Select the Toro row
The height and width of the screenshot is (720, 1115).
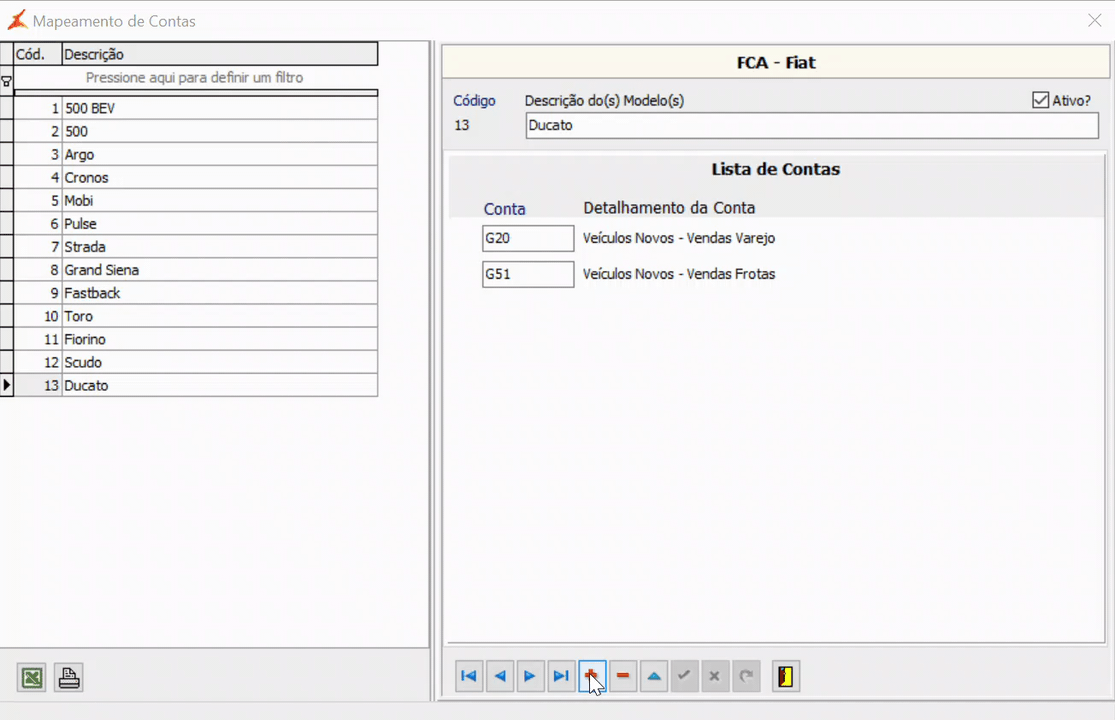(x=196, y=316)
